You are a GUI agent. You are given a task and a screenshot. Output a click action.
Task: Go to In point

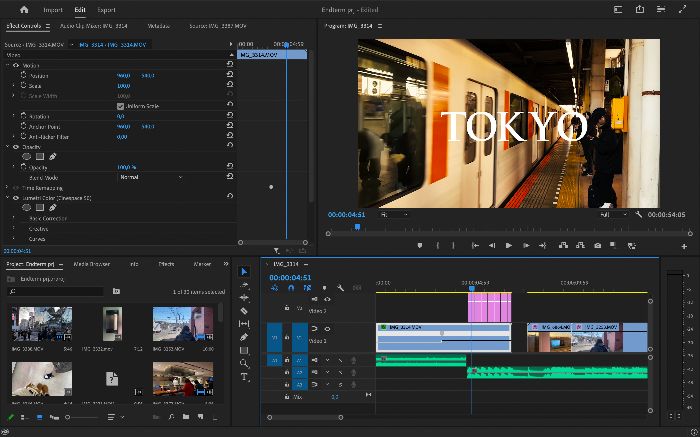[x=475, y=246]
